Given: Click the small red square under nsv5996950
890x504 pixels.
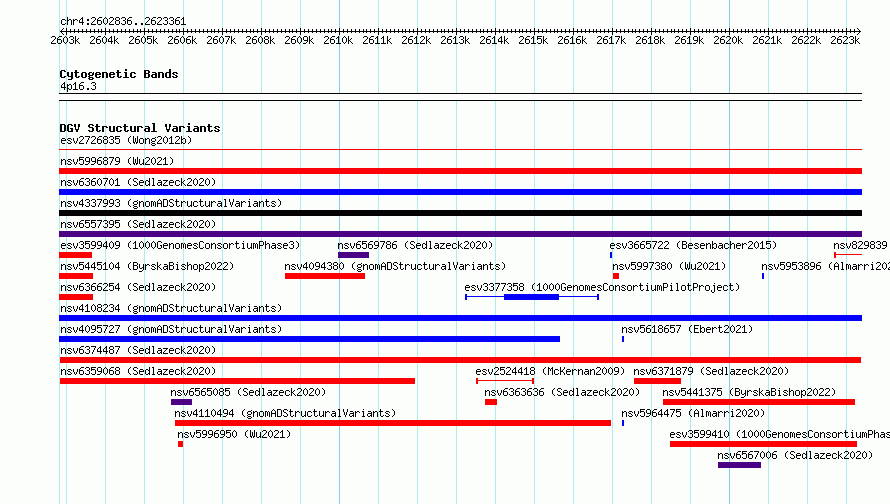Looking at the screenshot, I should 180,444.
